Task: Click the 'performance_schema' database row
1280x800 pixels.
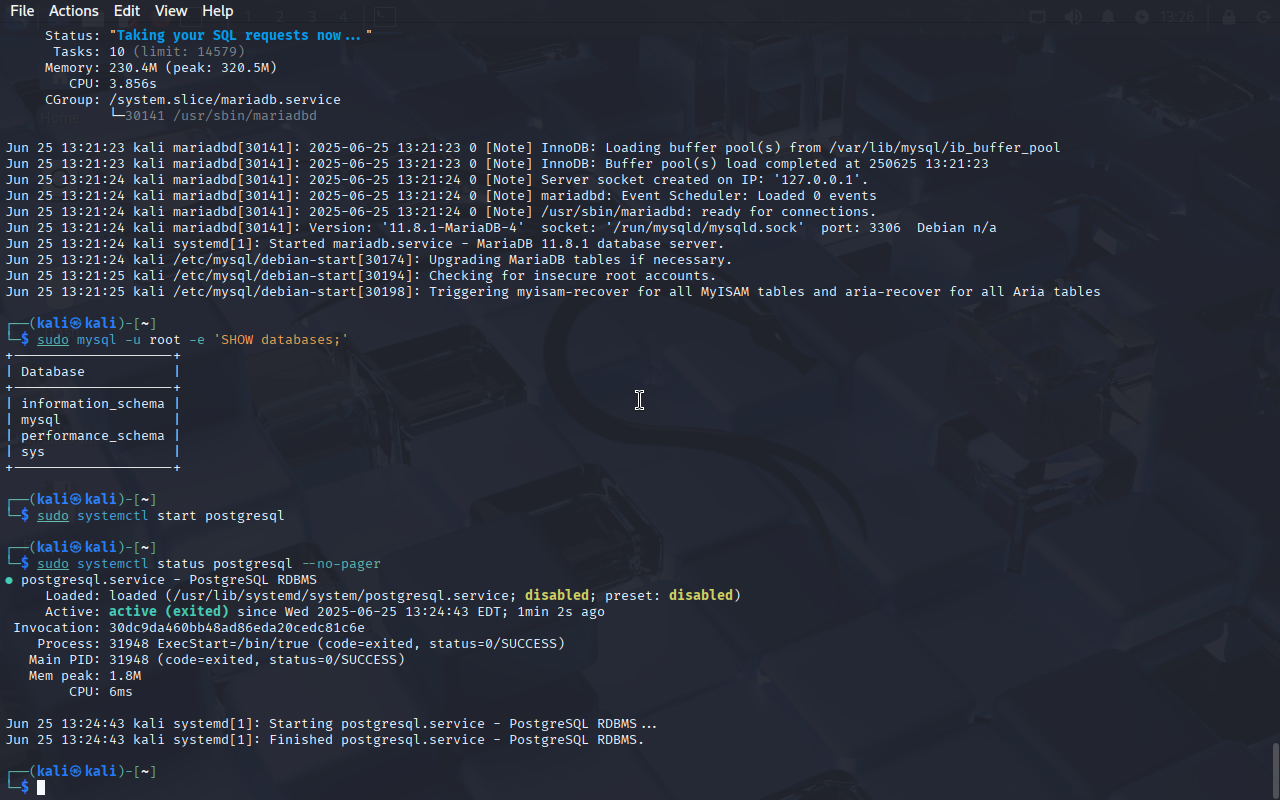Action: point(93,436)
